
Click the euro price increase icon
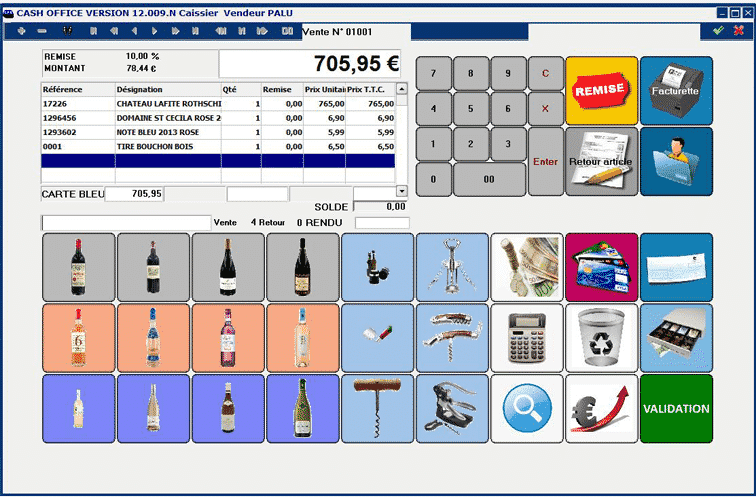click(x=601, y=408)
